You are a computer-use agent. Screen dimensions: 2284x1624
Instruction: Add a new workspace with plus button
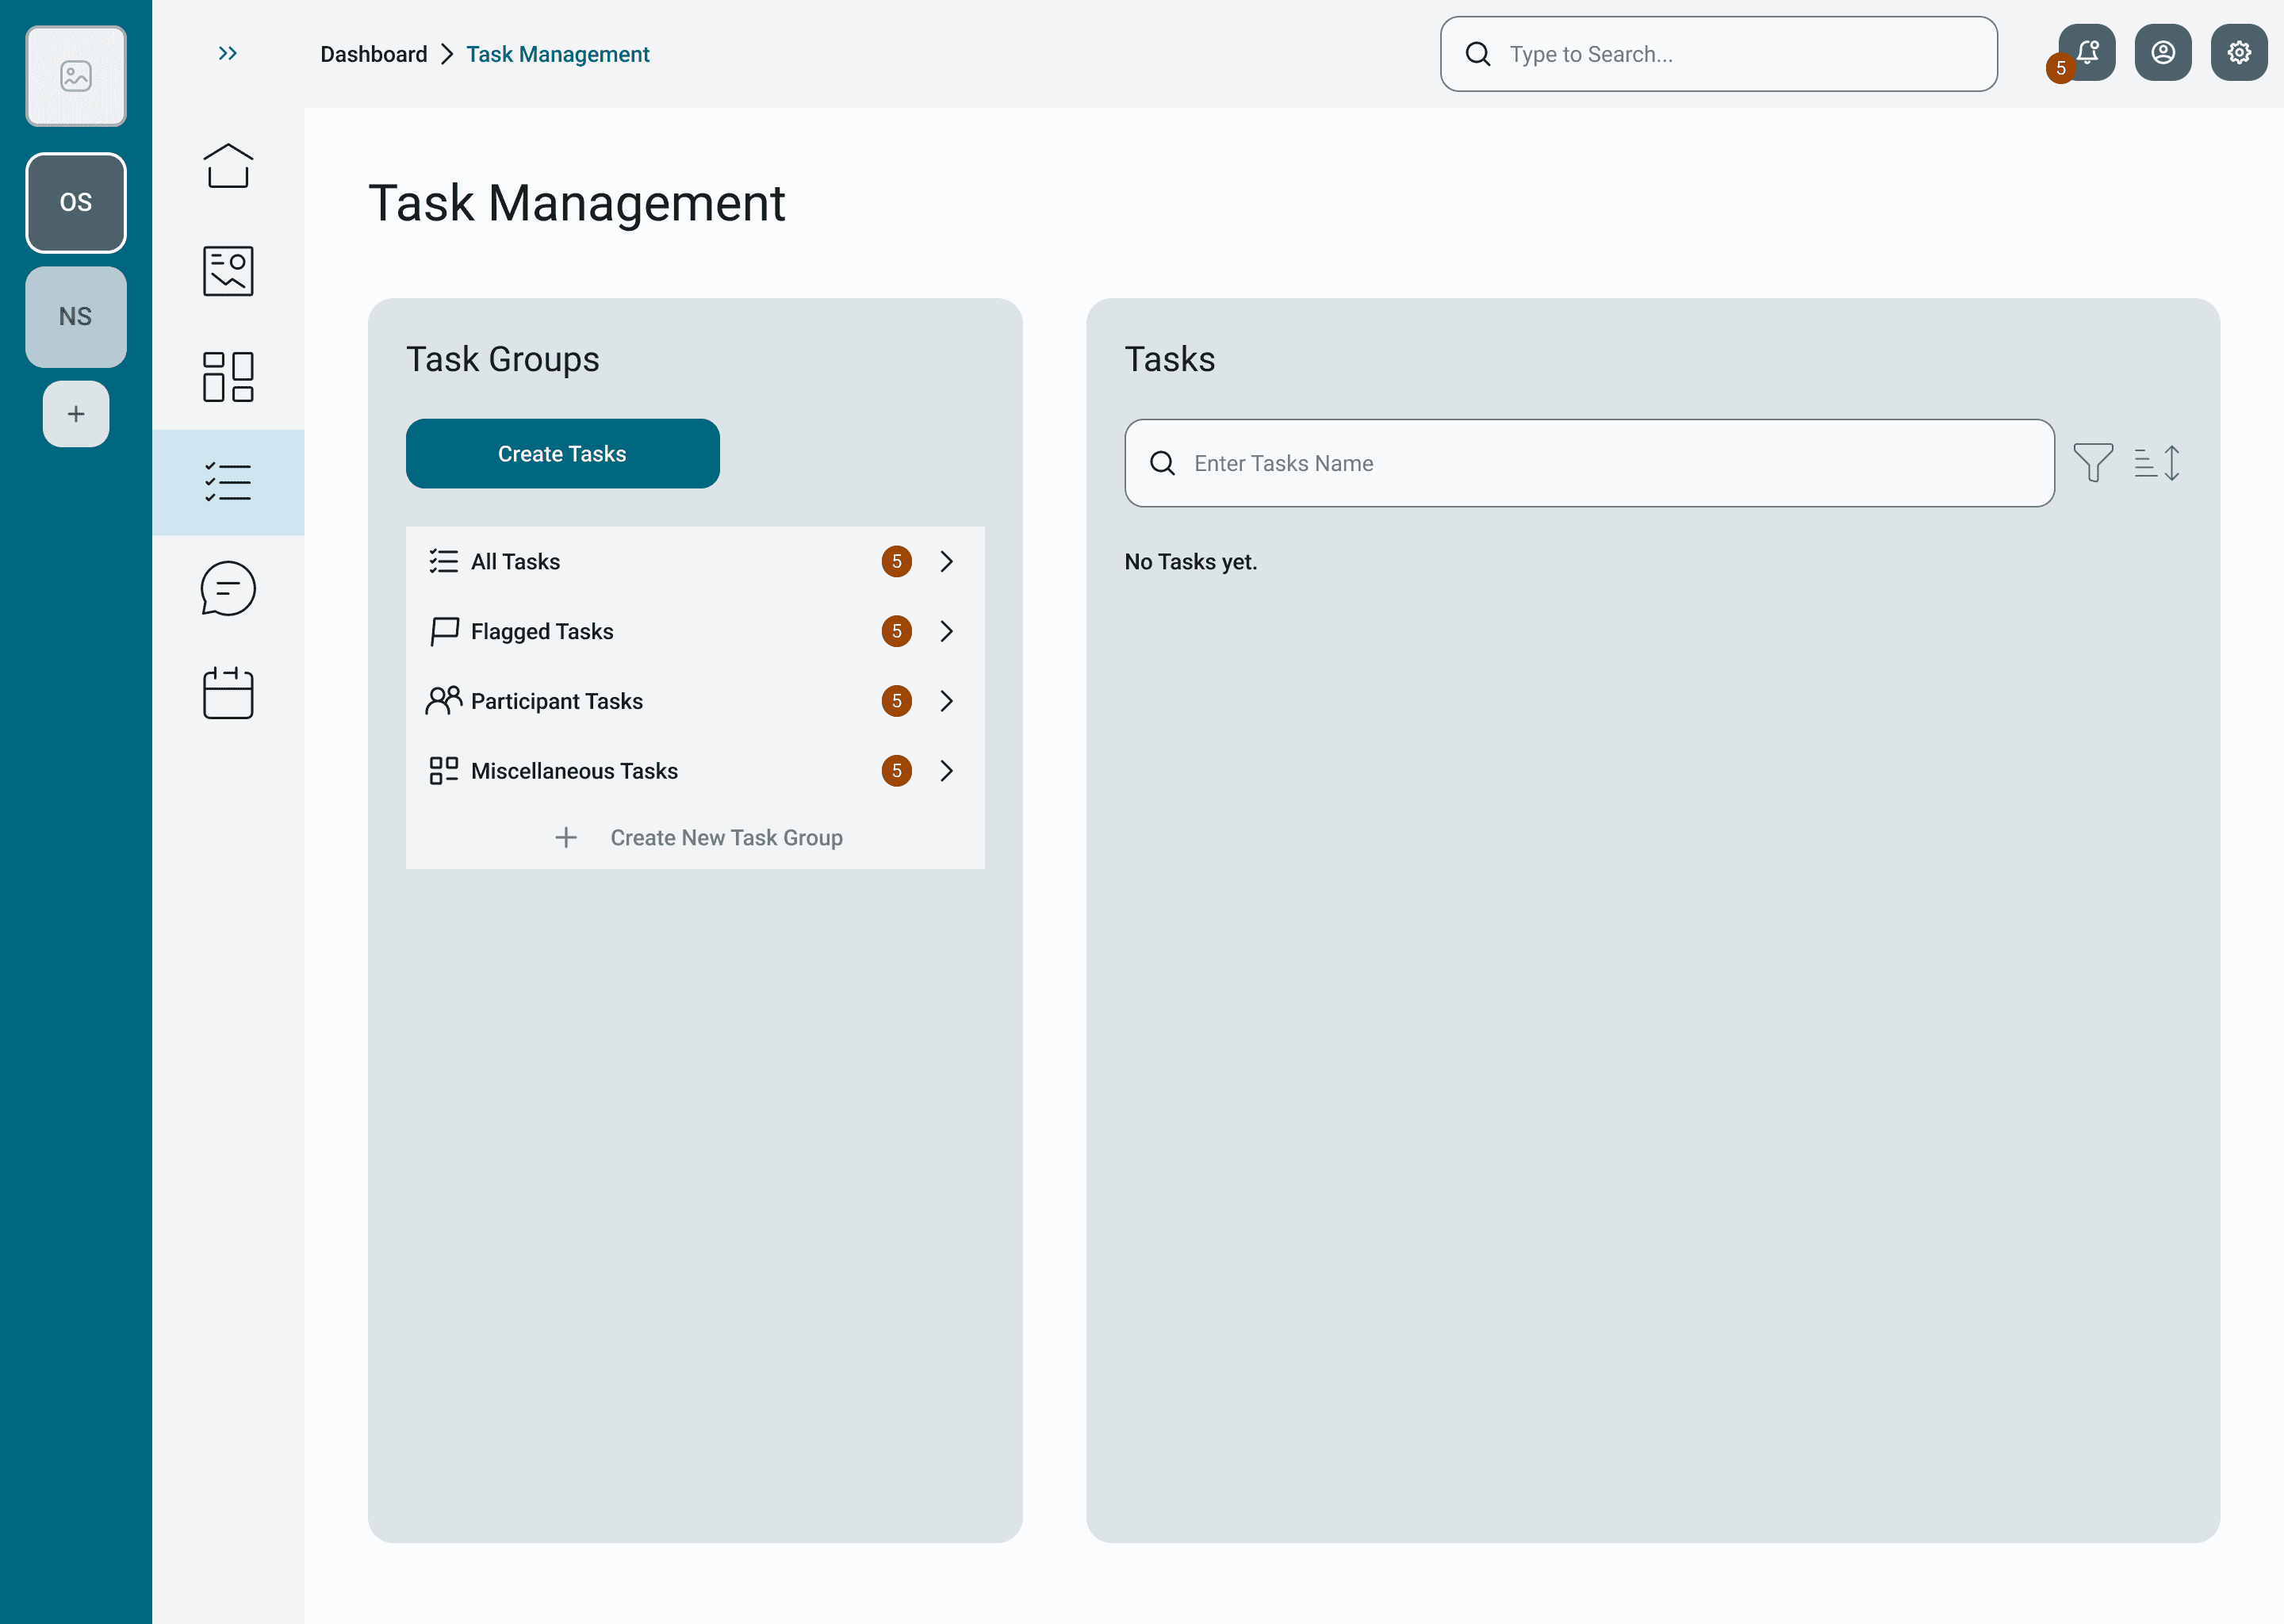tap(76, 414)
